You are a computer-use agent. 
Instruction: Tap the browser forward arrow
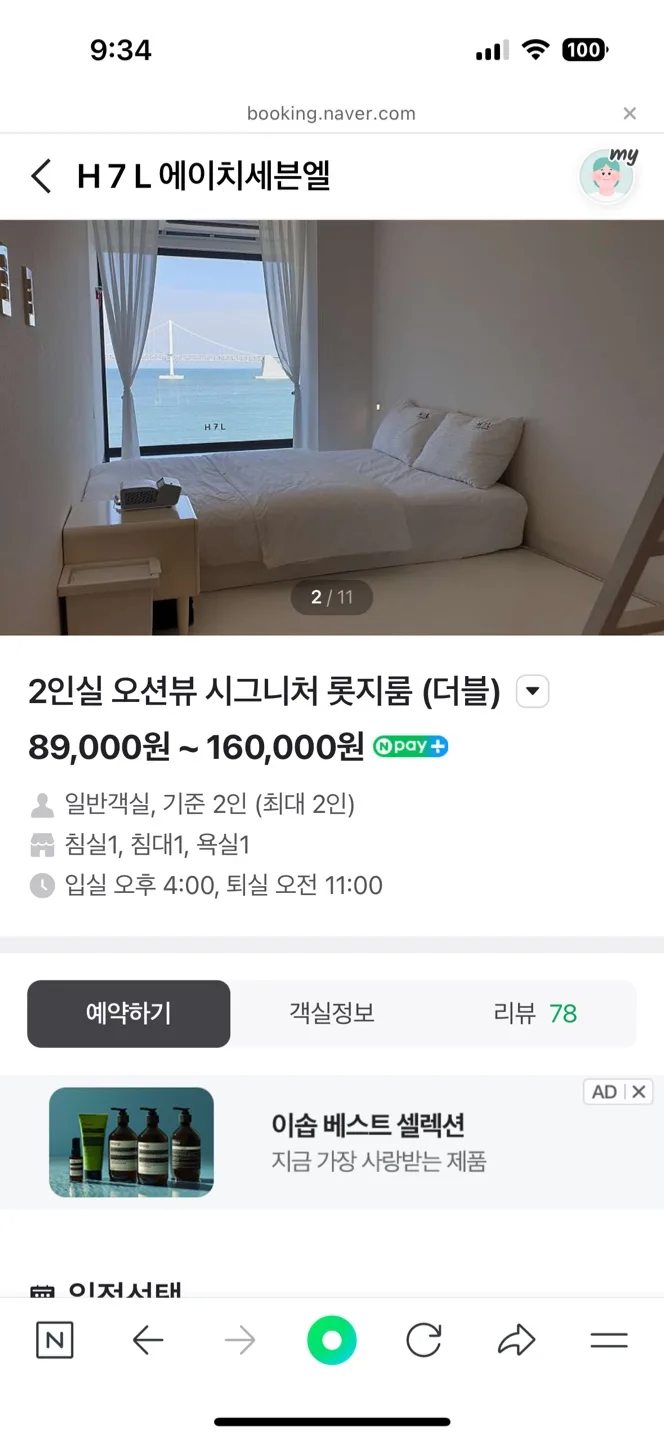click(x=240, y=1341)
